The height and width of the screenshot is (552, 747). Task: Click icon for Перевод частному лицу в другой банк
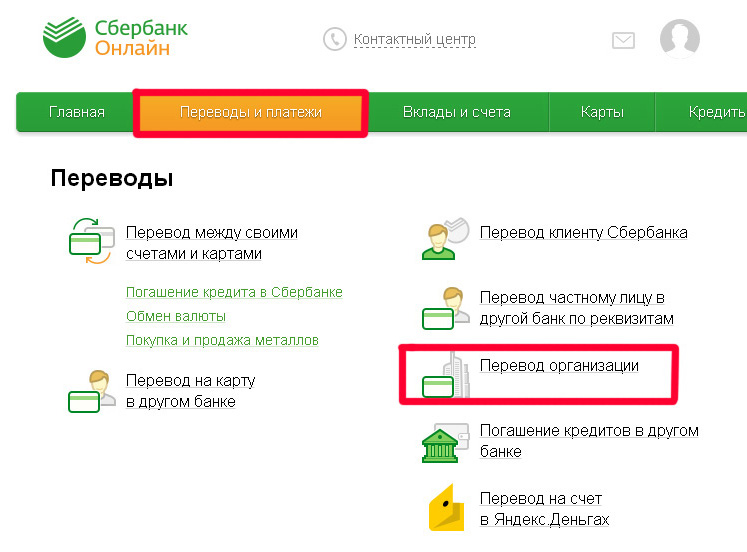(x=446, y=308)
